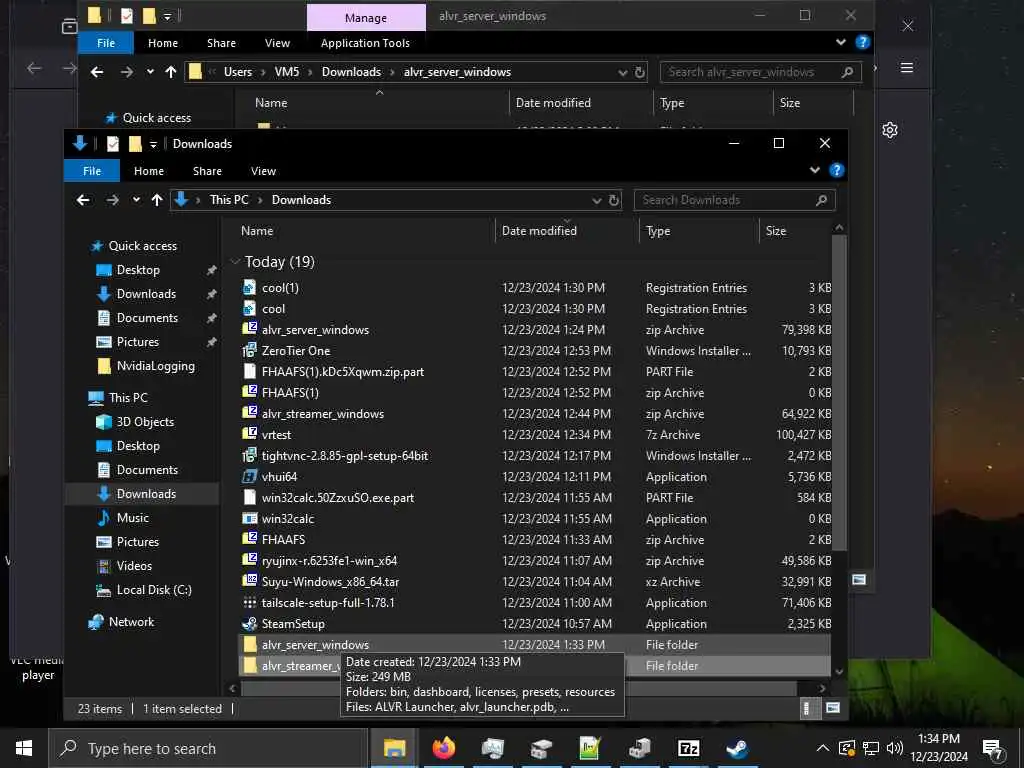Image resolution: width=1024 pixels, height=768 pixels.
Task: Open Application Tools tab in alvr_server_windows window
Action: pyautogui.click(x=365, y=43)
